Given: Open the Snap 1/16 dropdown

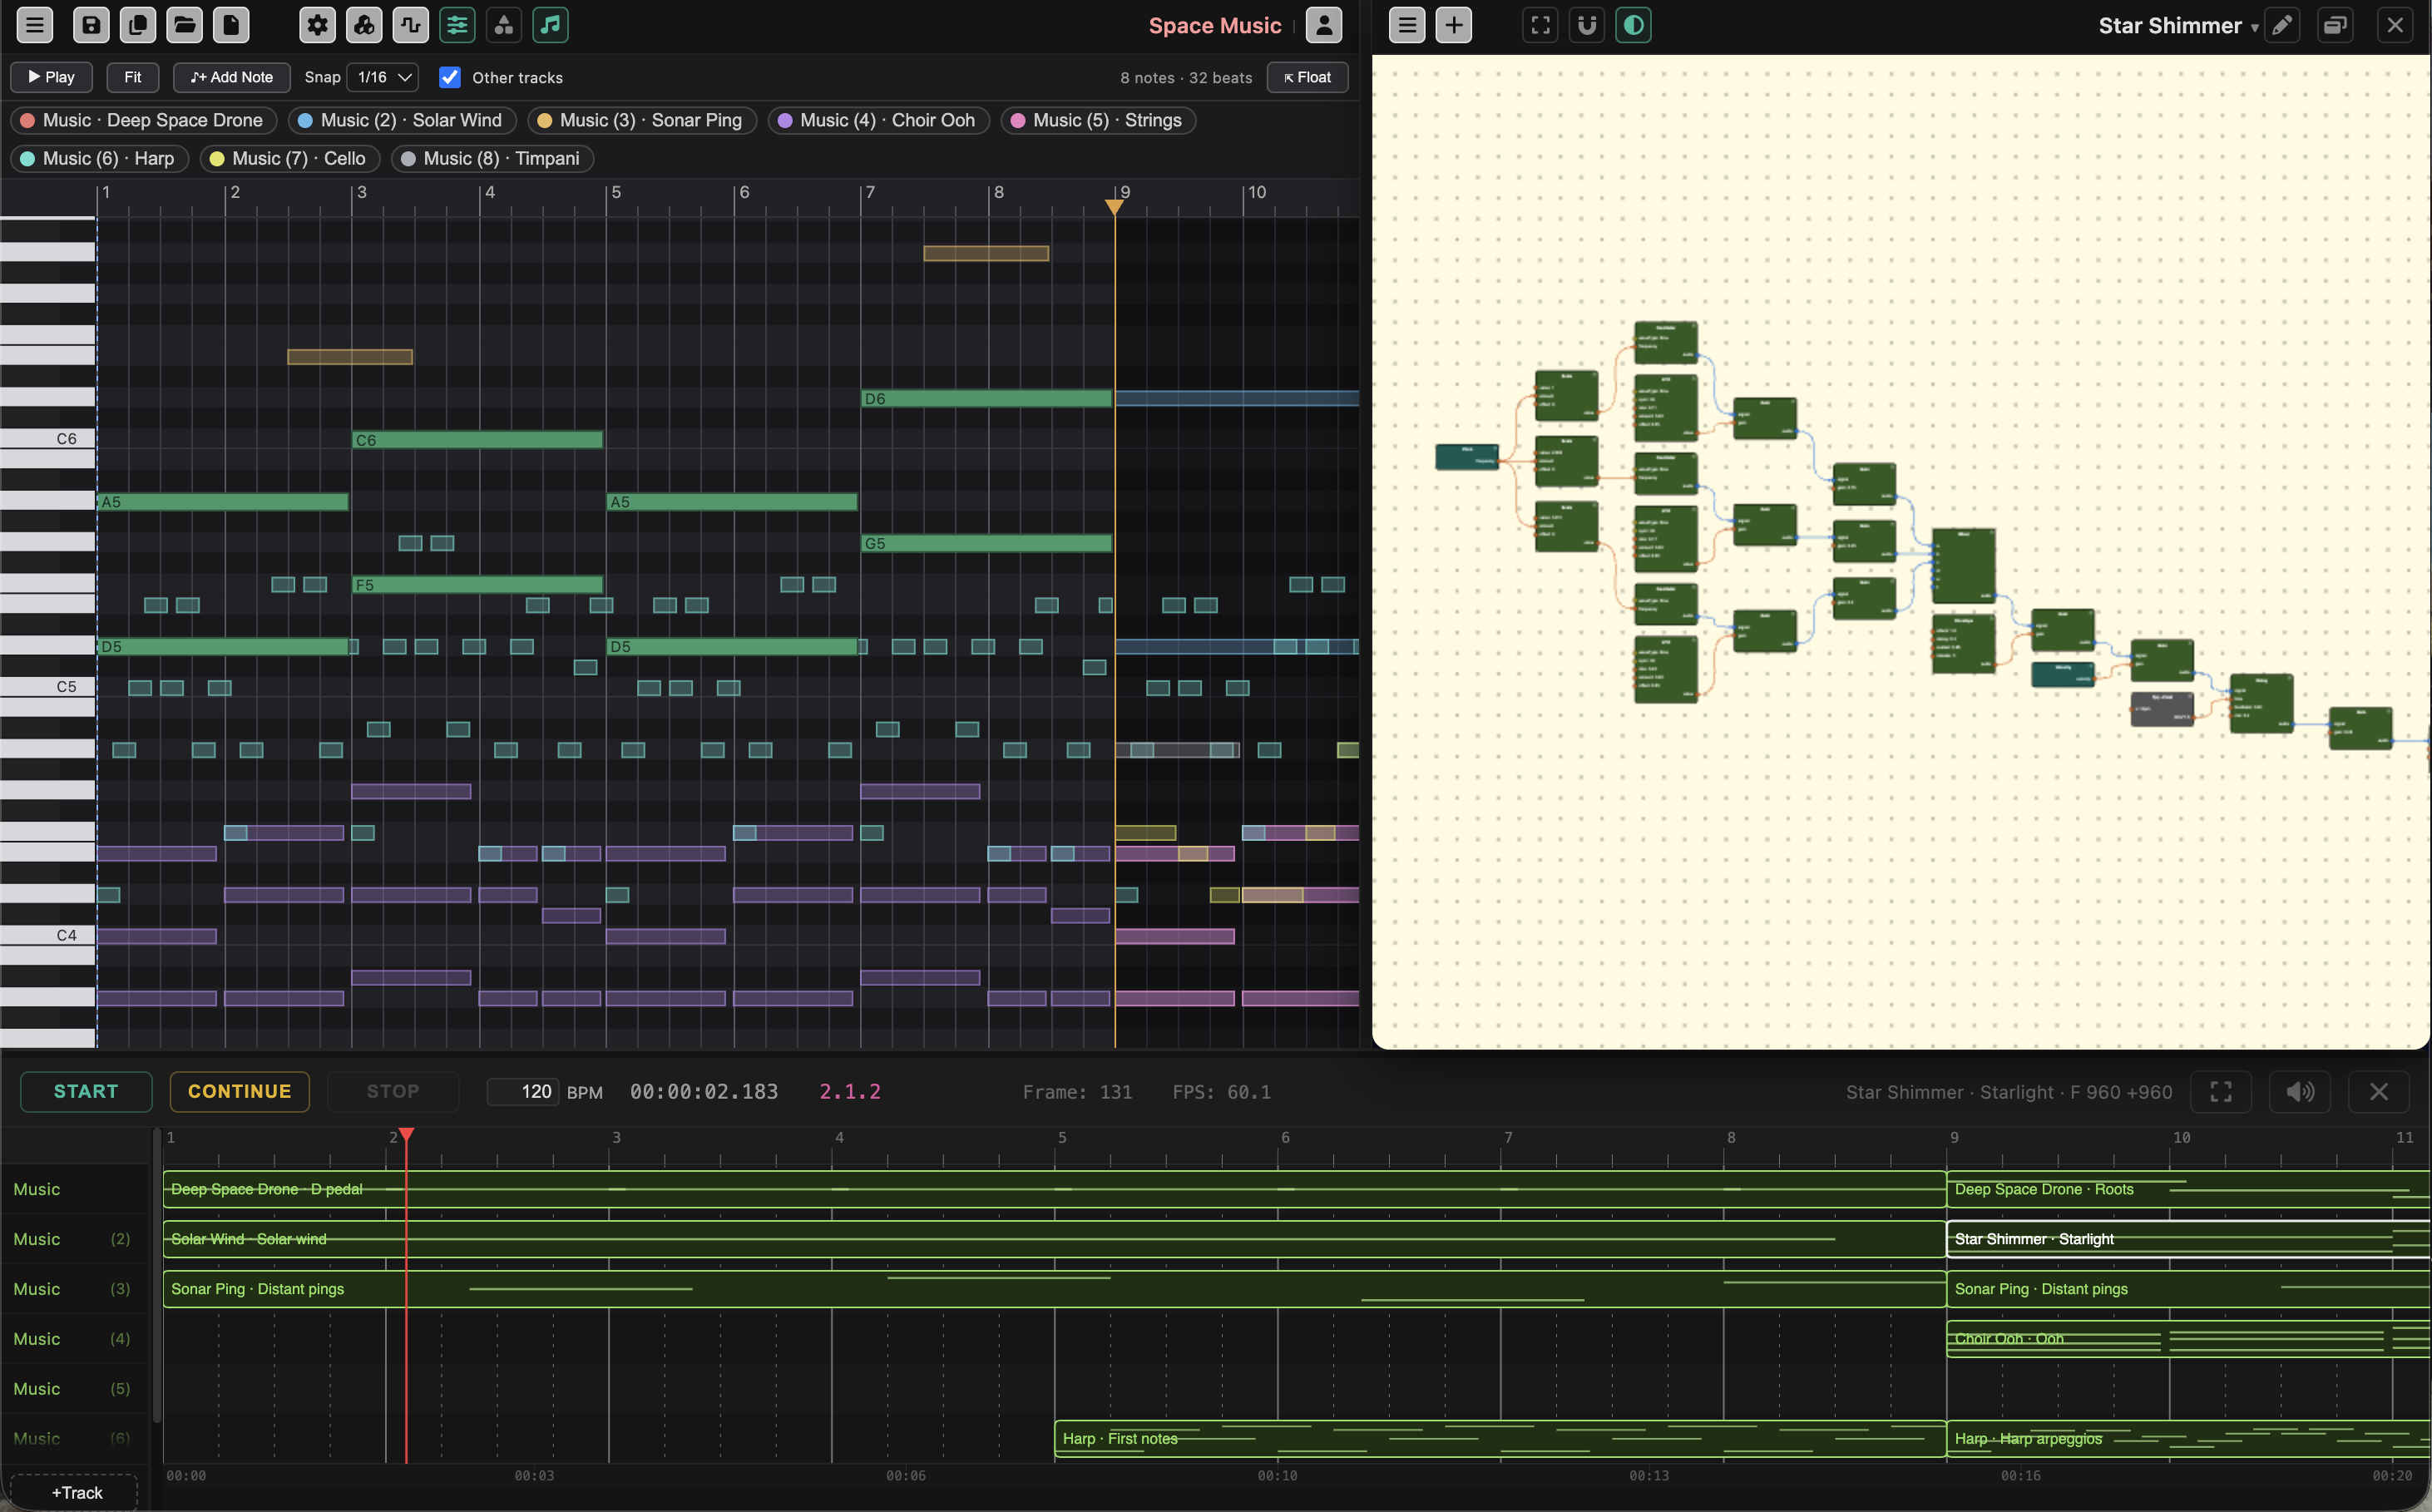Looking at the screenshot, I should [382, 77].
